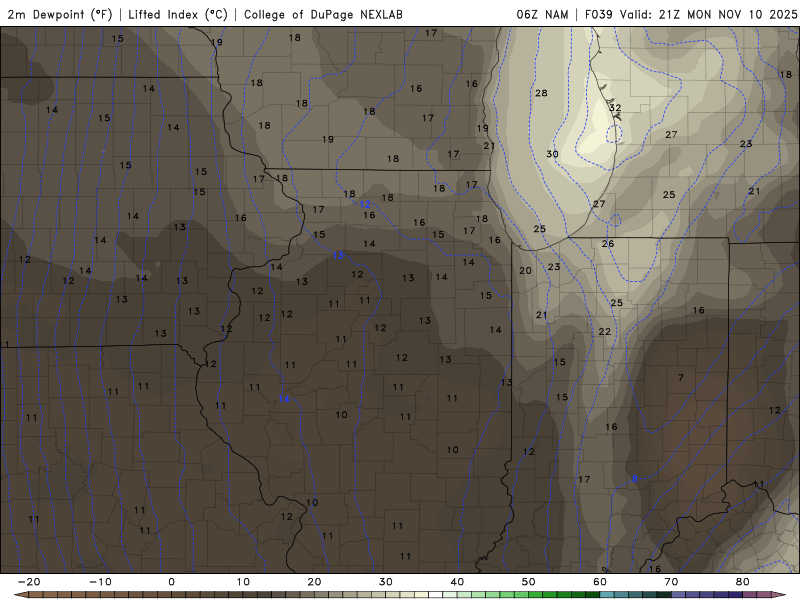Click the 60 label on the color scale

point(600,582)
